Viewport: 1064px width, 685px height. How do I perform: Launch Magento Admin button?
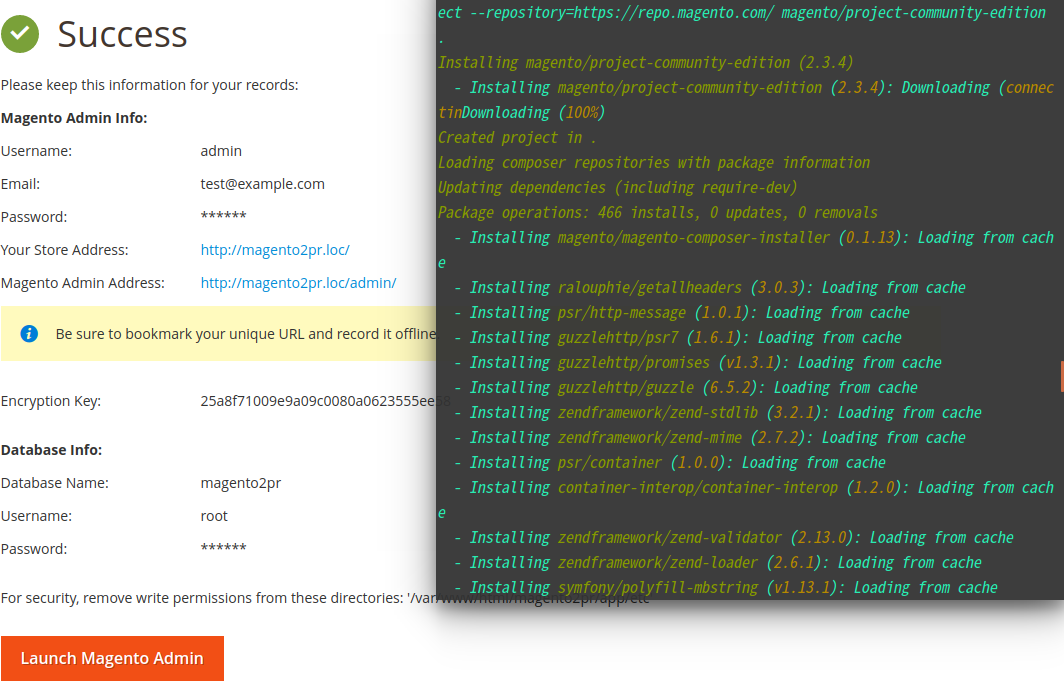[x=113, y=659]
